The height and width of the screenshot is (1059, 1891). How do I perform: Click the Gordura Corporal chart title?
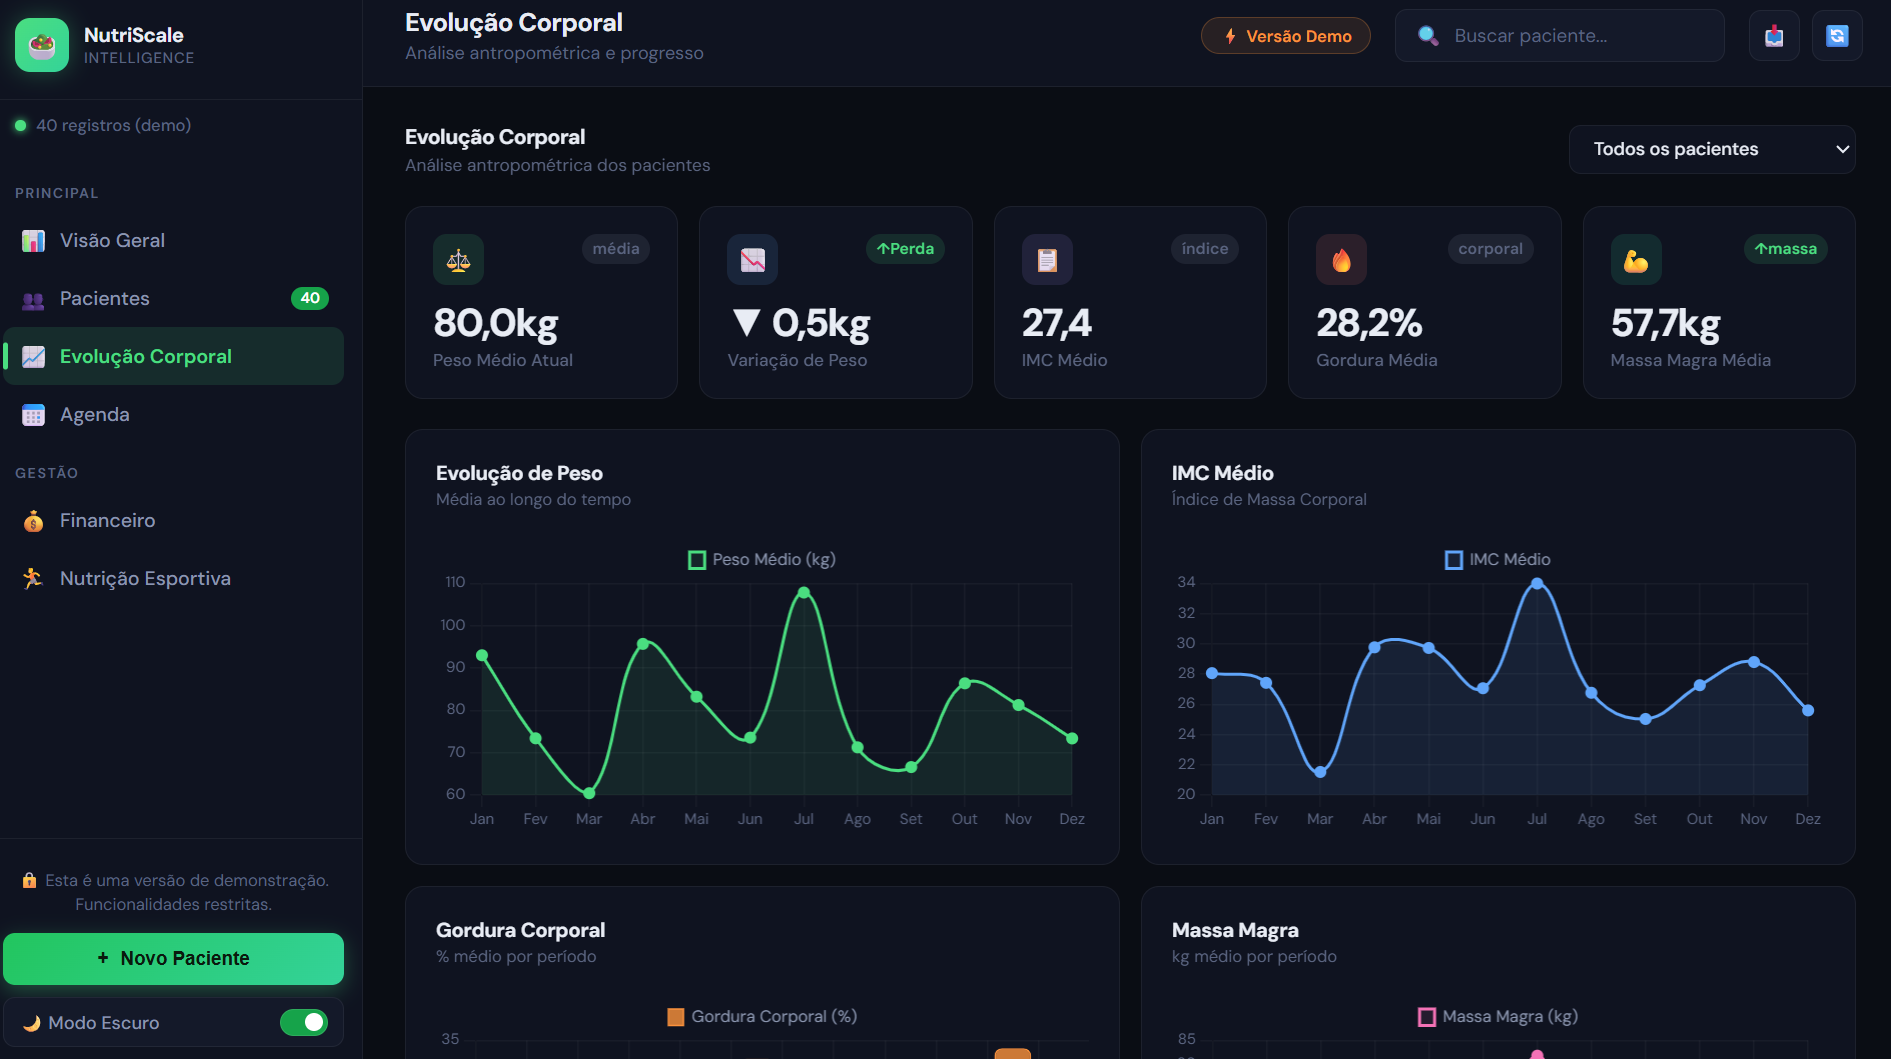(520, 930)
